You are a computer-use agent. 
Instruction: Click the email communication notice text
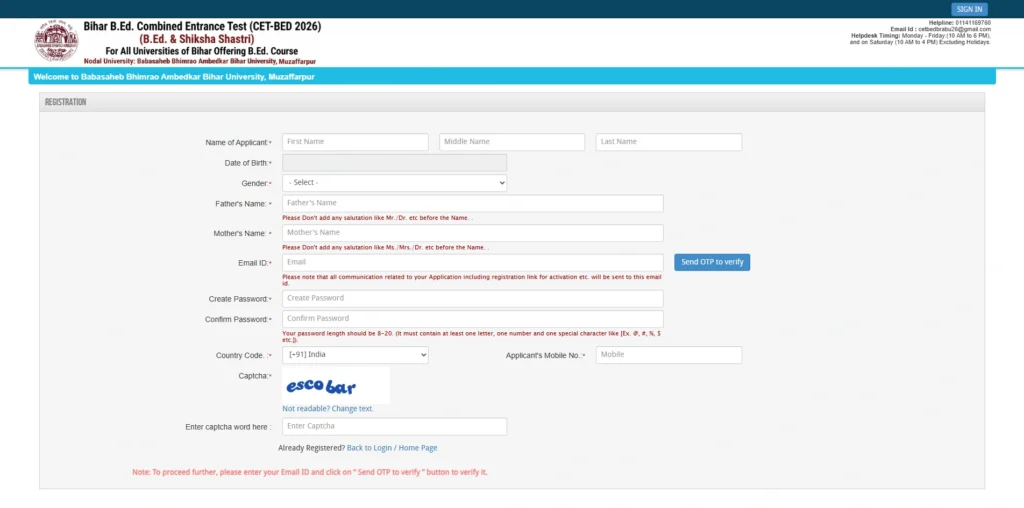click(x=472, y=280)
